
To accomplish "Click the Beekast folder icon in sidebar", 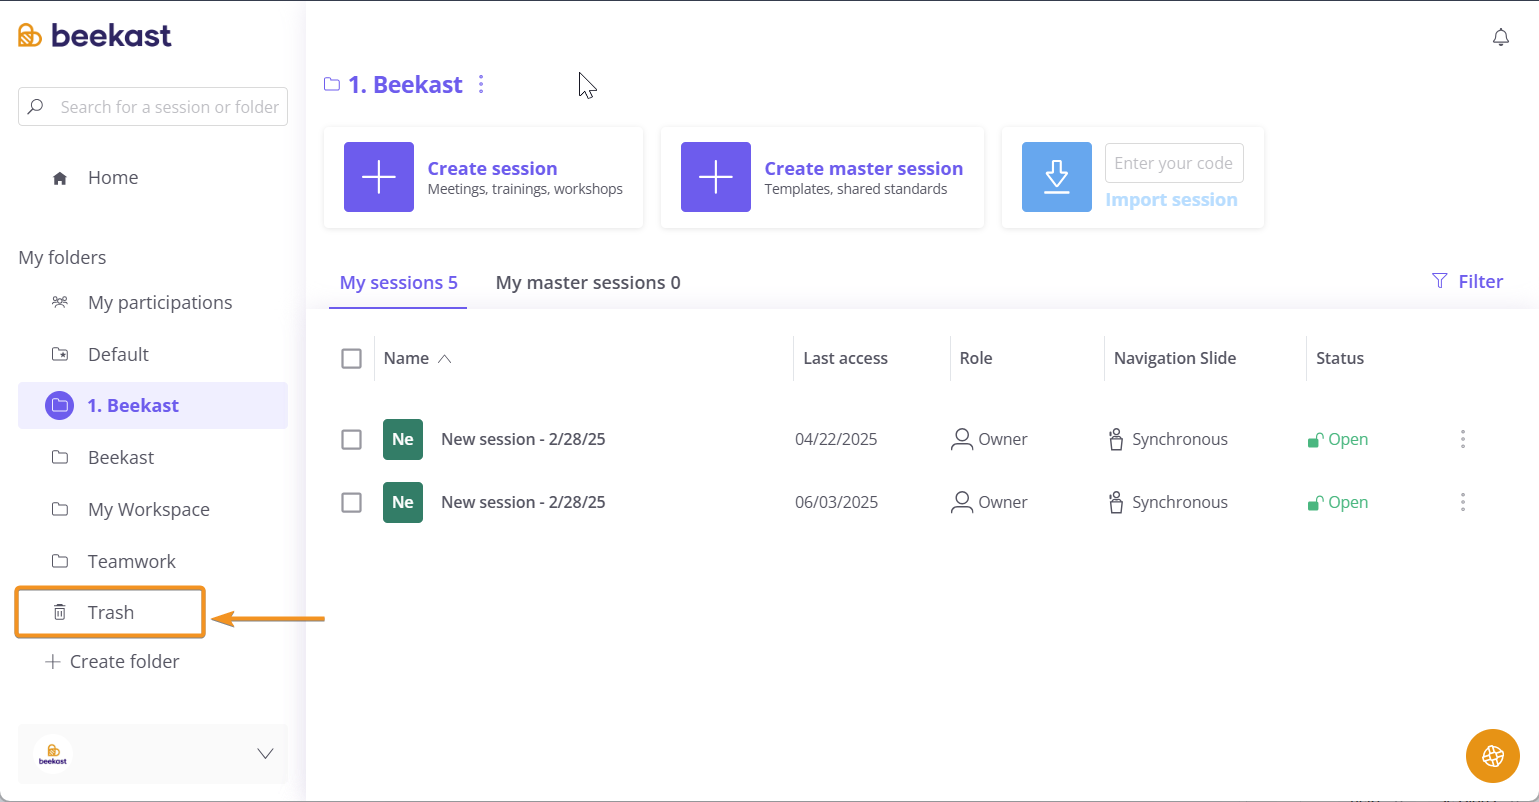I will pyautogui.click(x=60, y=457).
